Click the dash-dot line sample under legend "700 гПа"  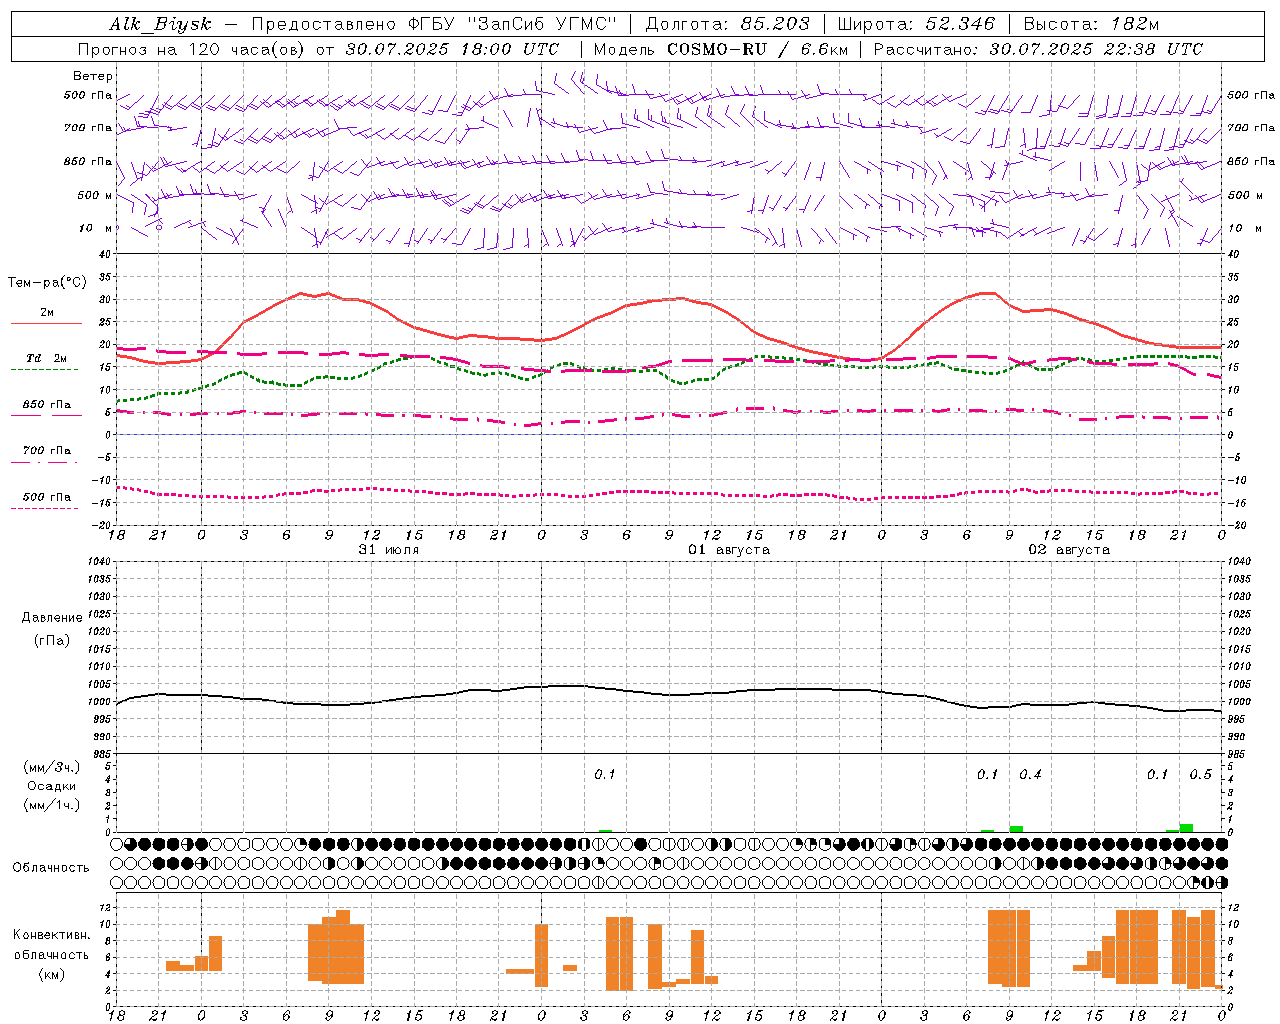click(45, 462)
